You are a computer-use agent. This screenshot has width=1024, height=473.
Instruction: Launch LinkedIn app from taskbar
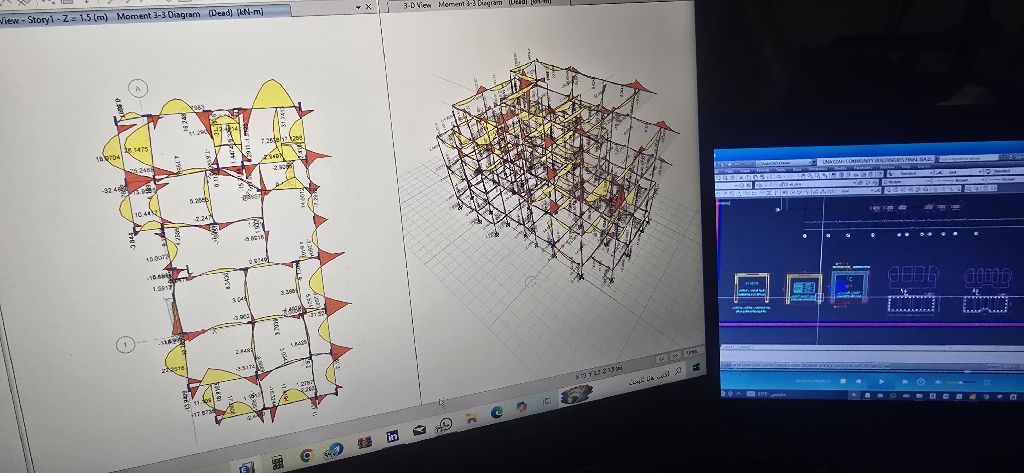[393, 435]
